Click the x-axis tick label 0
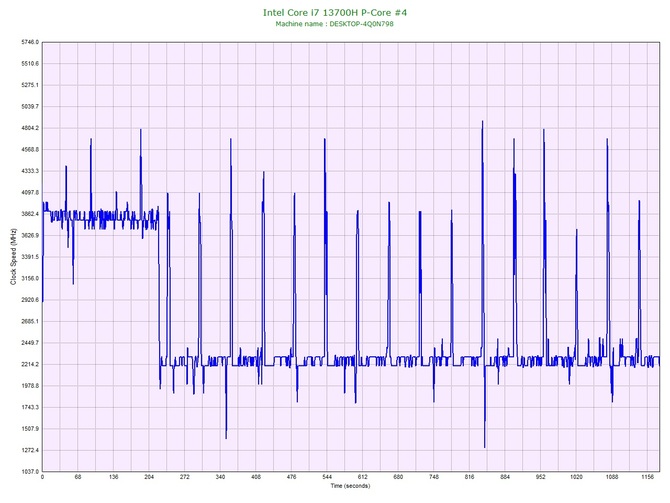 click(x=42, y=477)
